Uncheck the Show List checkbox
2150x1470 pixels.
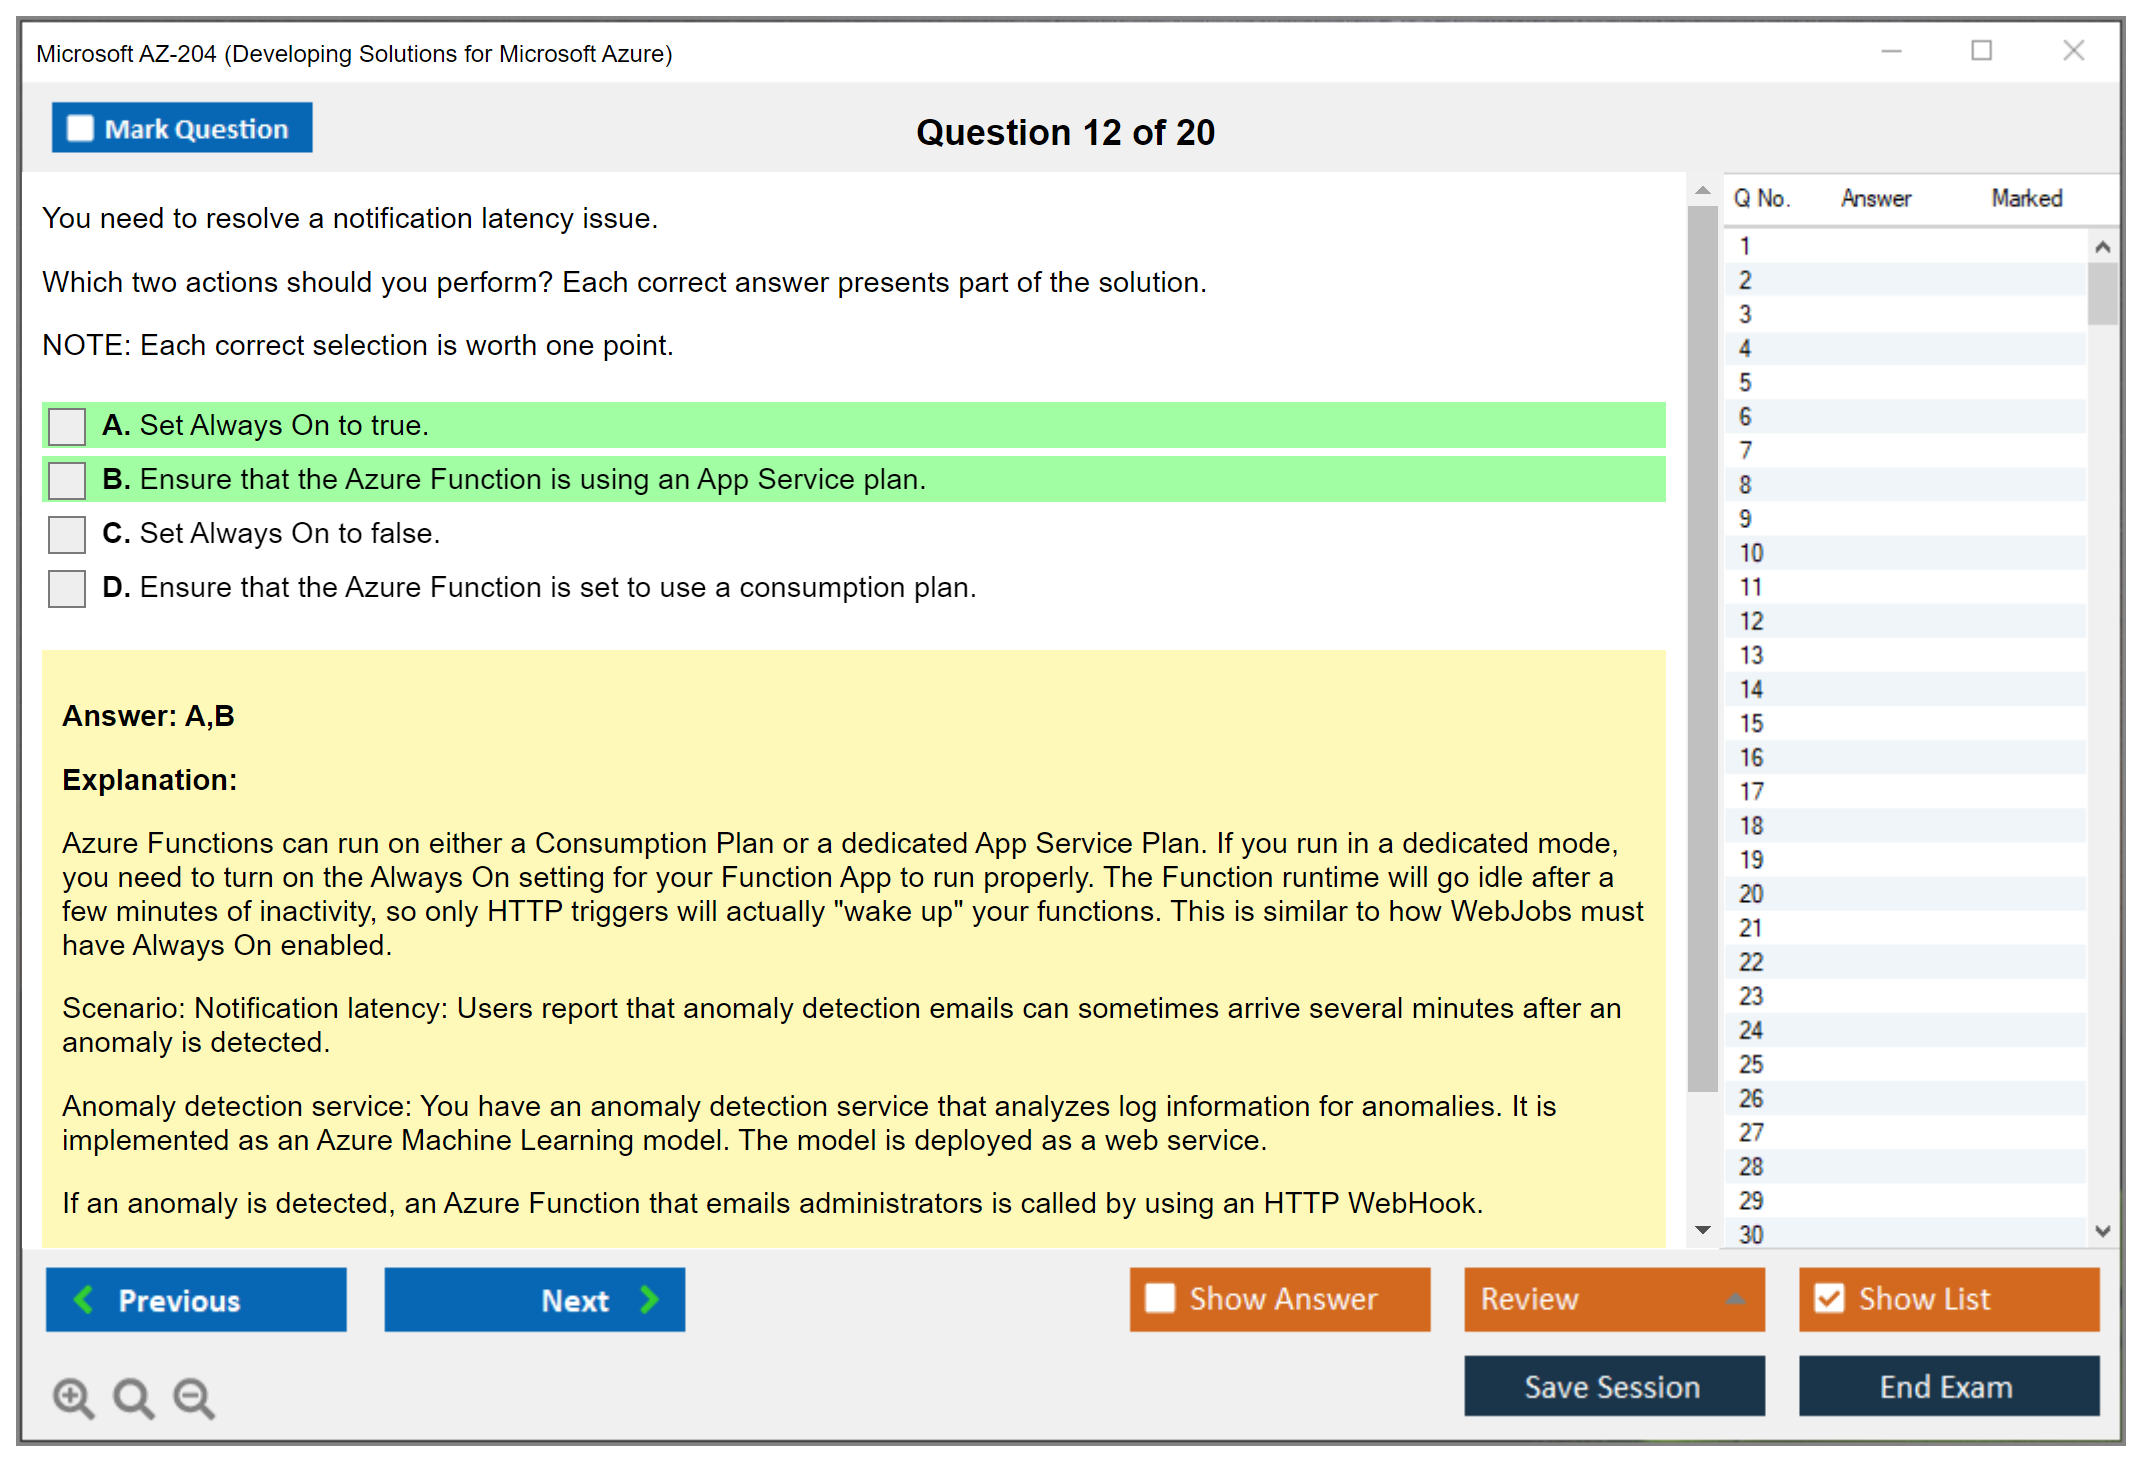(1829, 1298)
